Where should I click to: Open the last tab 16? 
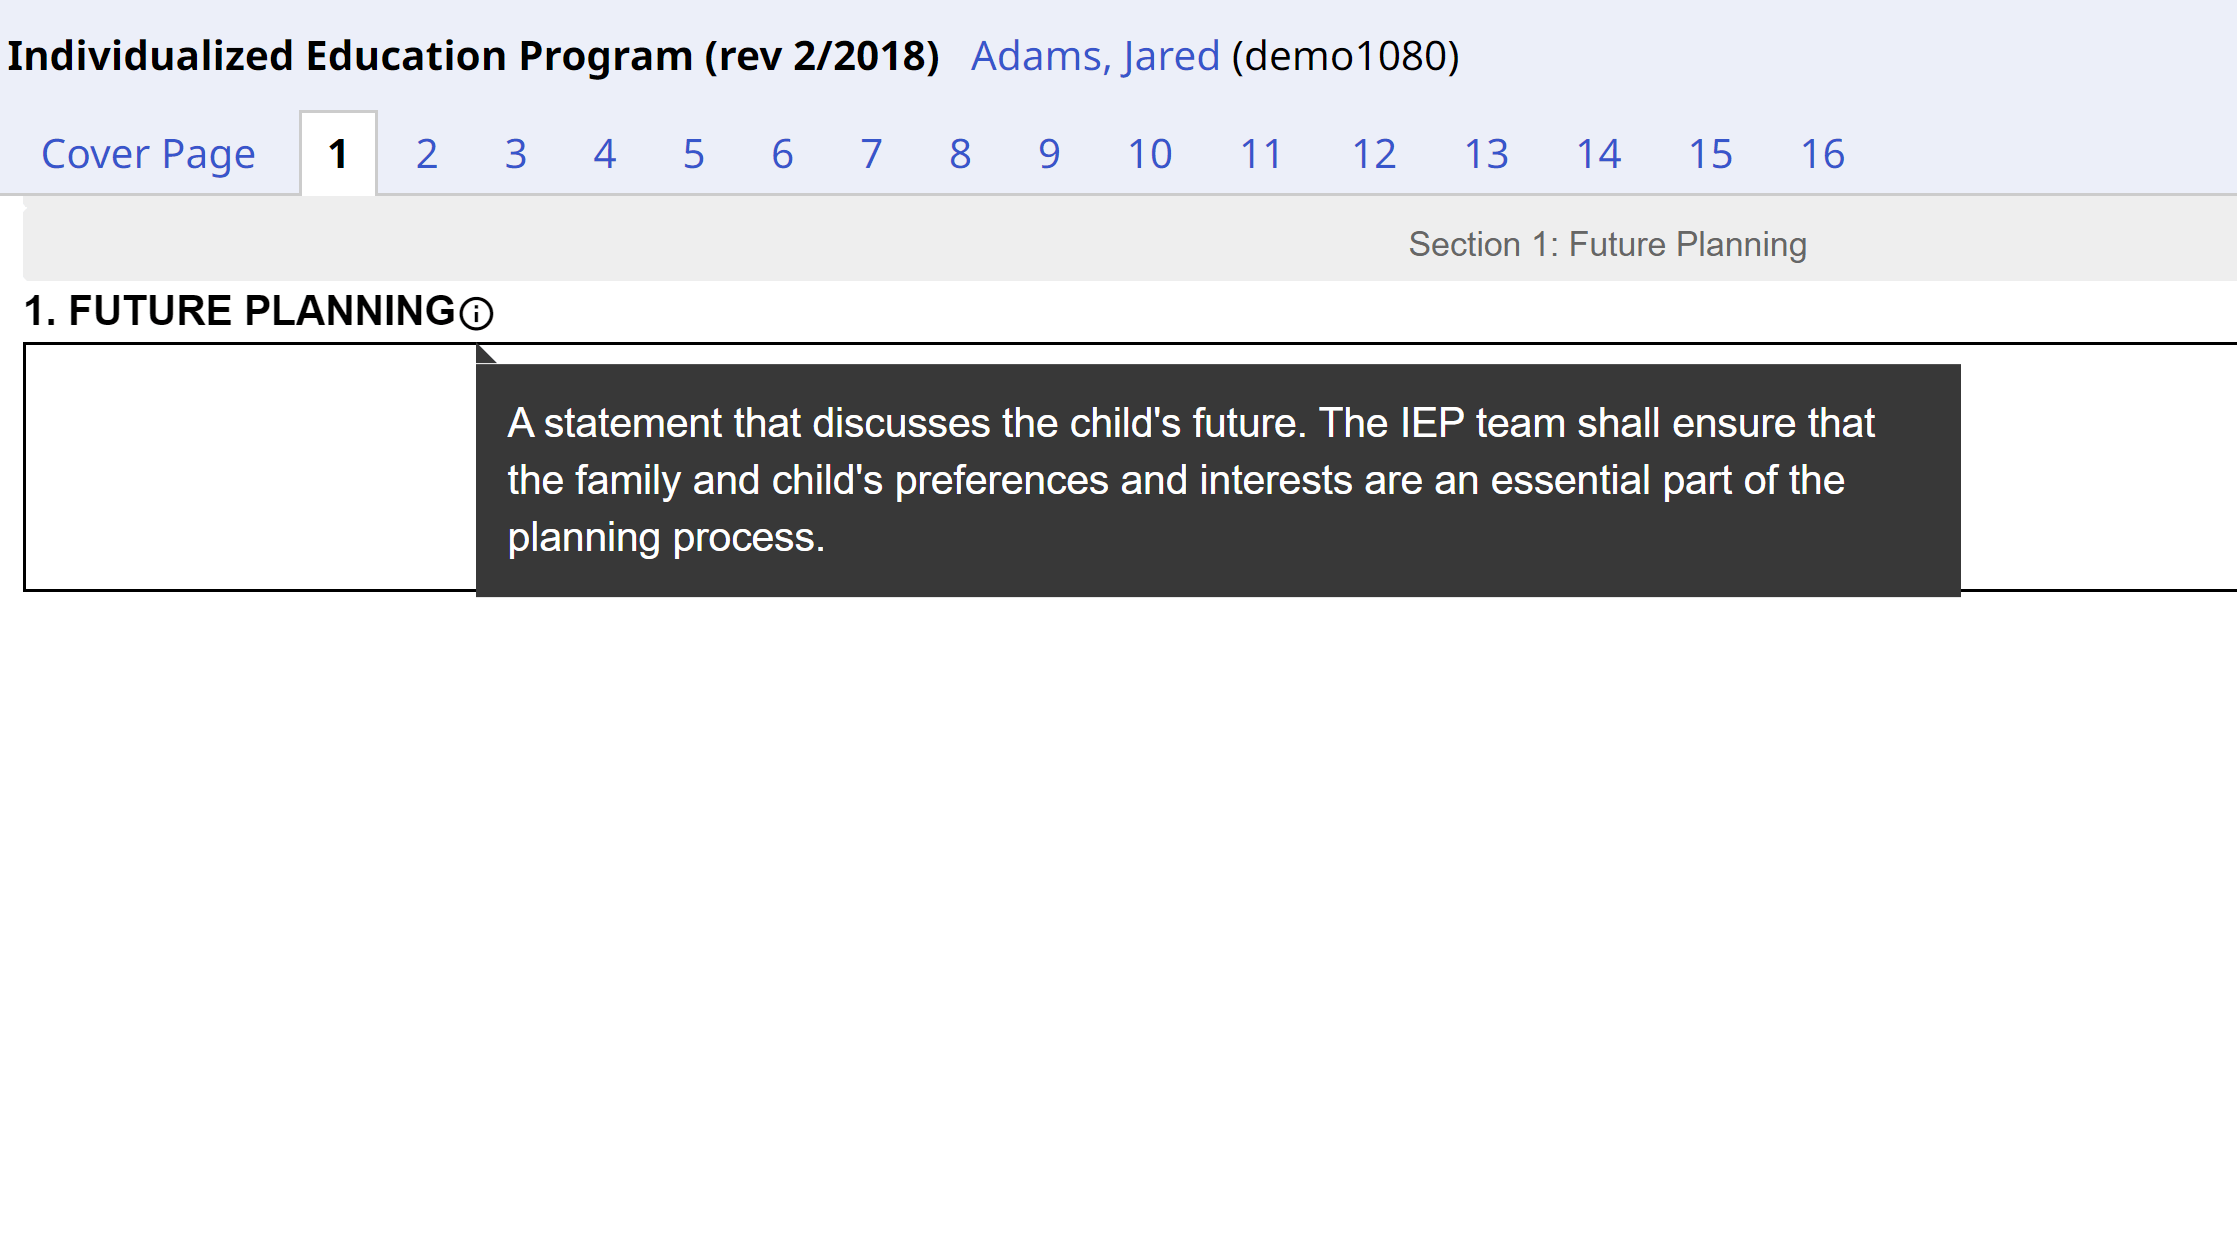pyautogui.click(x=1823, y=154)
